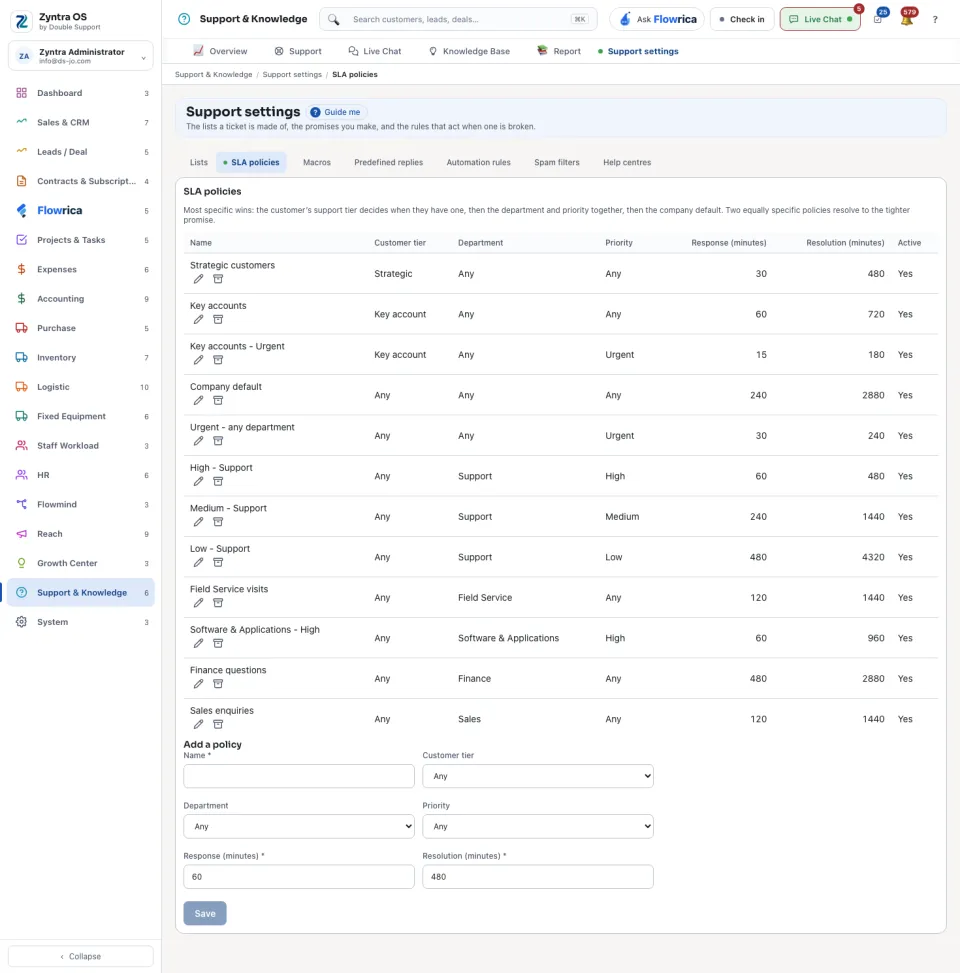Open Sales & CRM in the sidebar
This screenshot has height=973, width=960.
81,122
